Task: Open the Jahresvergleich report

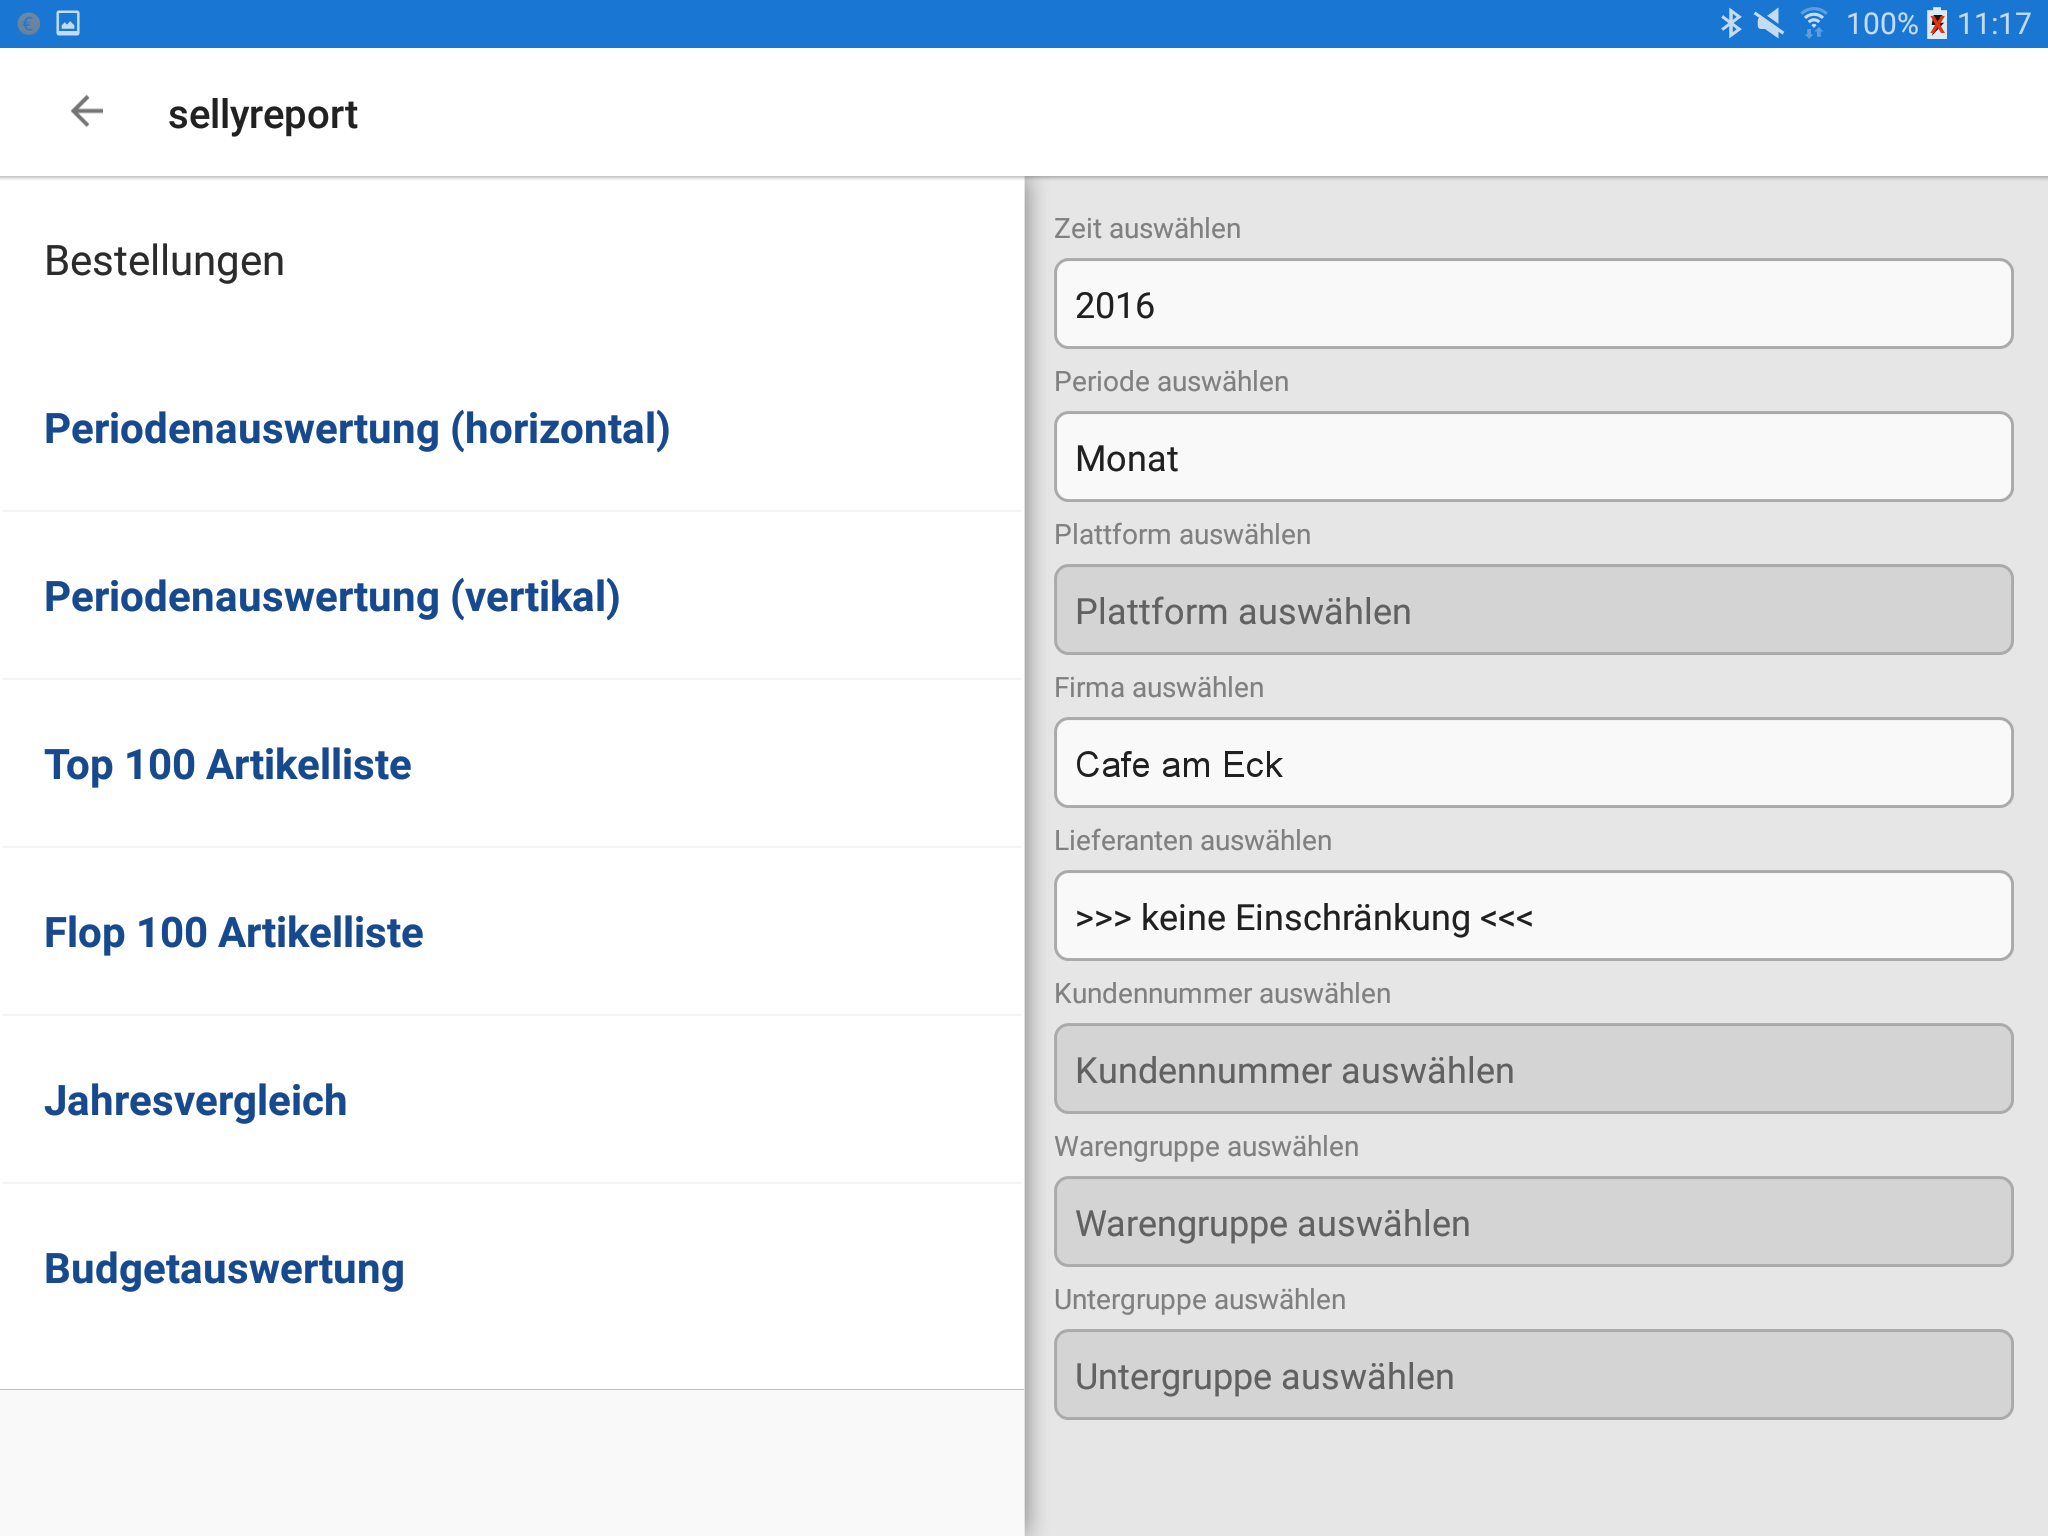Action: (196, 1101)
